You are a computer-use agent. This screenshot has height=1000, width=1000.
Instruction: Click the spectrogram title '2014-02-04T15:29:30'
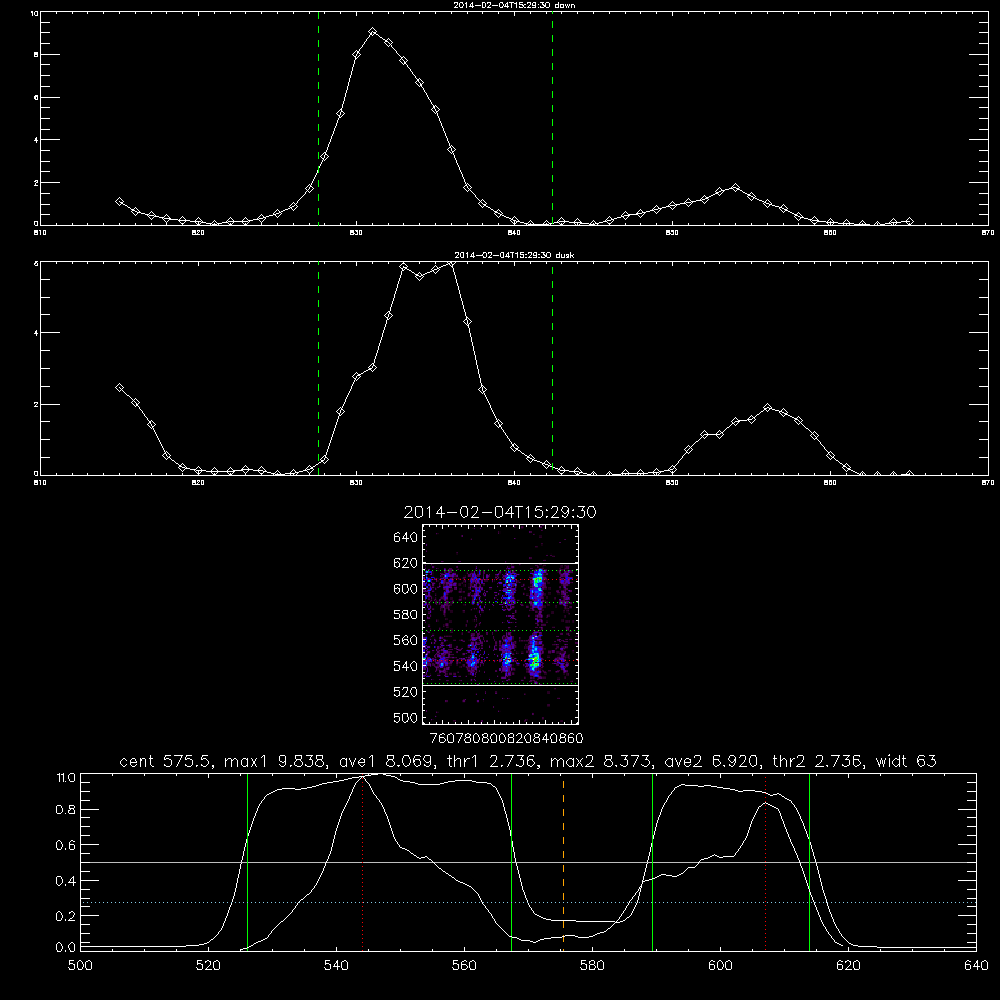click(x=500, y=512)
